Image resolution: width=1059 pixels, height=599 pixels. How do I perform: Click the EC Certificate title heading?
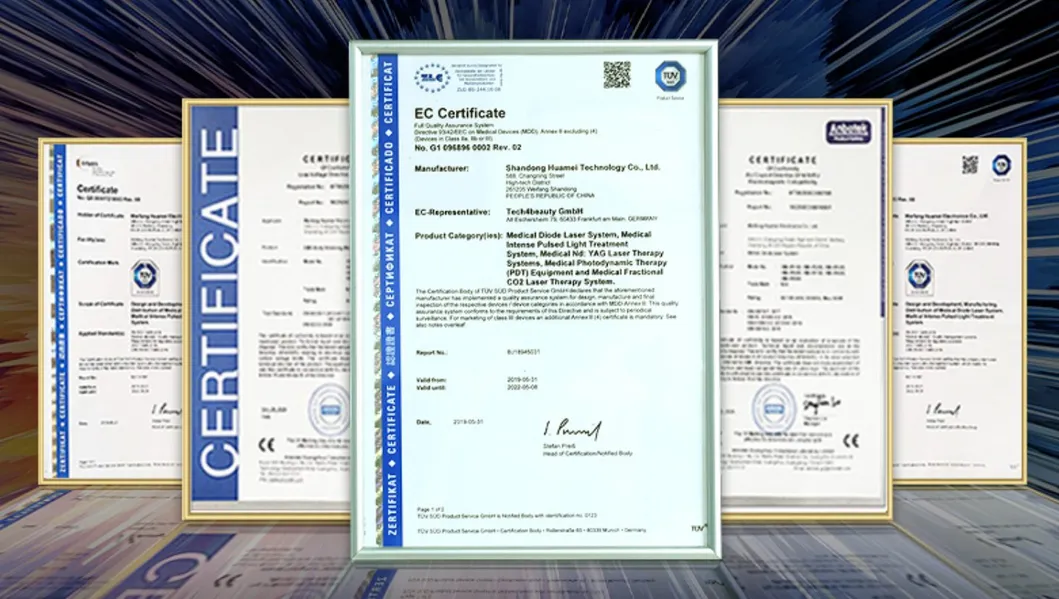pyautogui.click(x=461, y=112)
